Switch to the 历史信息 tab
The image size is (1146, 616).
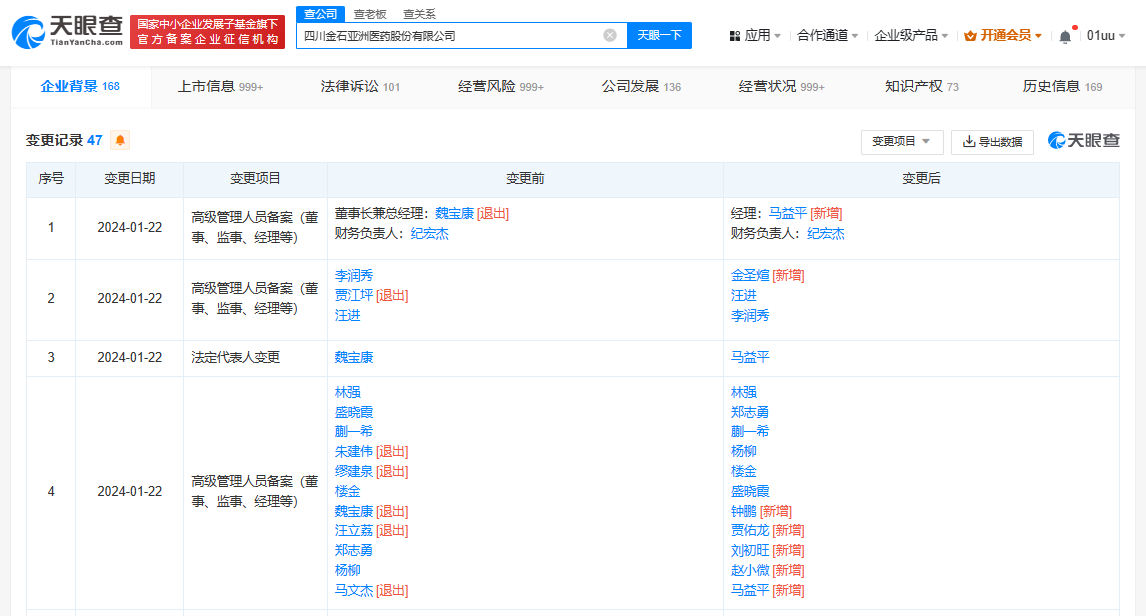[x=1062, y=87]
